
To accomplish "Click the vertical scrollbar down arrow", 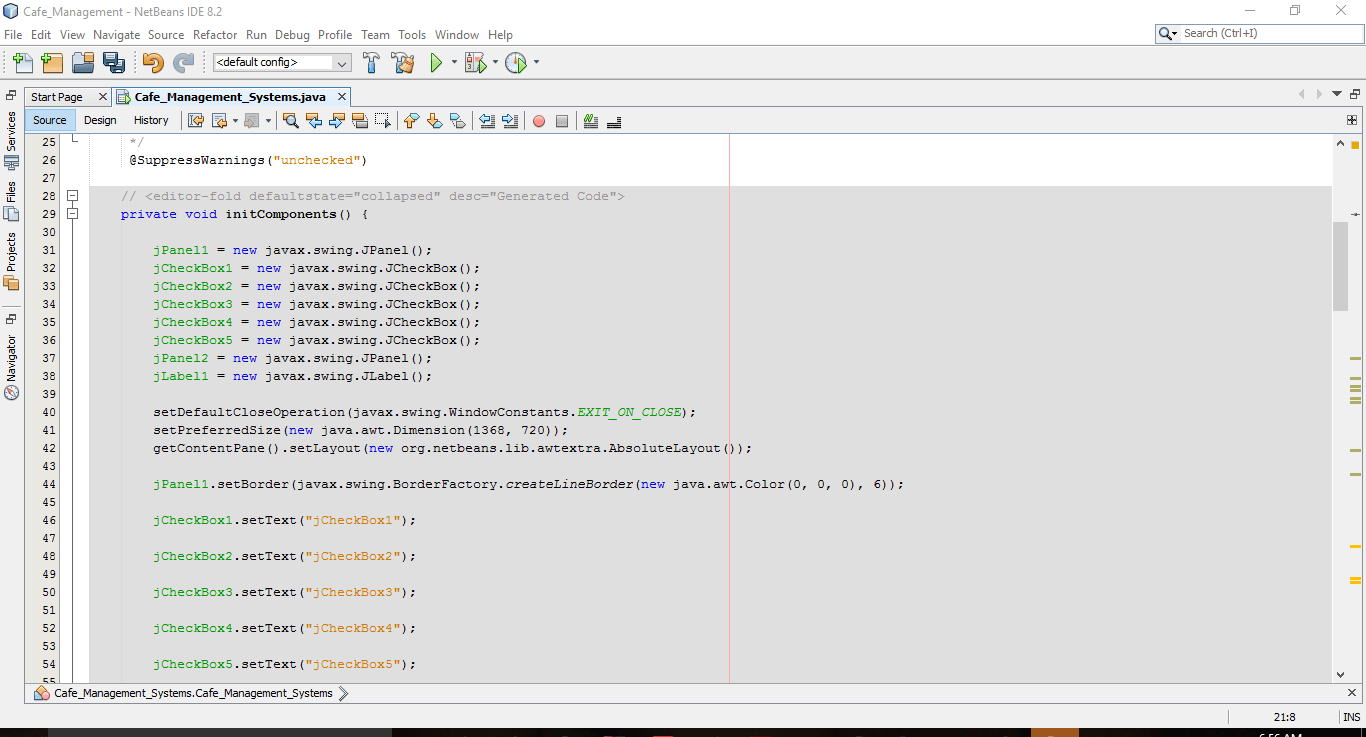I will click(x=1340, y=674).
